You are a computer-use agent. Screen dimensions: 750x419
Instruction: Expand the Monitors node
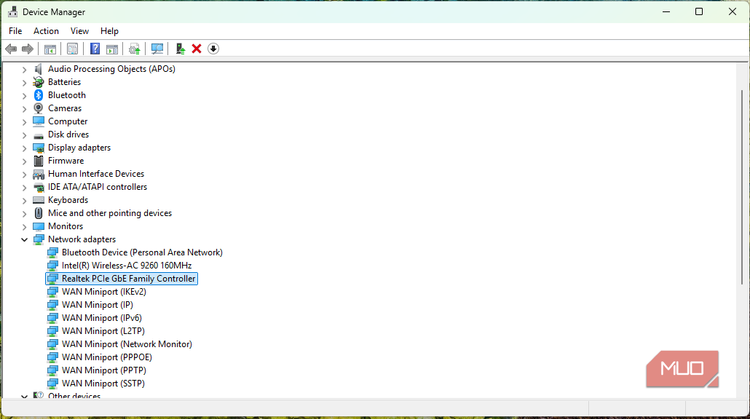coord(24,227)
